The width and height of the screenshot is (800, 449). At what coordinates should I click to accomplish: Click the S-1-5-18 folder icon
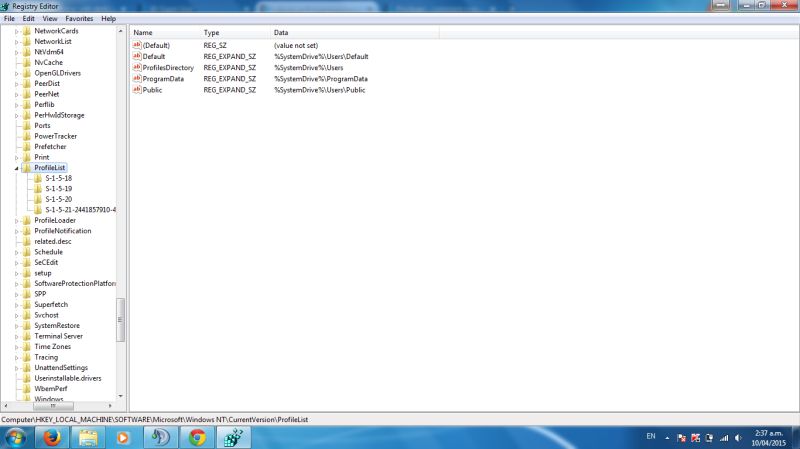pyautogui.click(x=38, y=178)
